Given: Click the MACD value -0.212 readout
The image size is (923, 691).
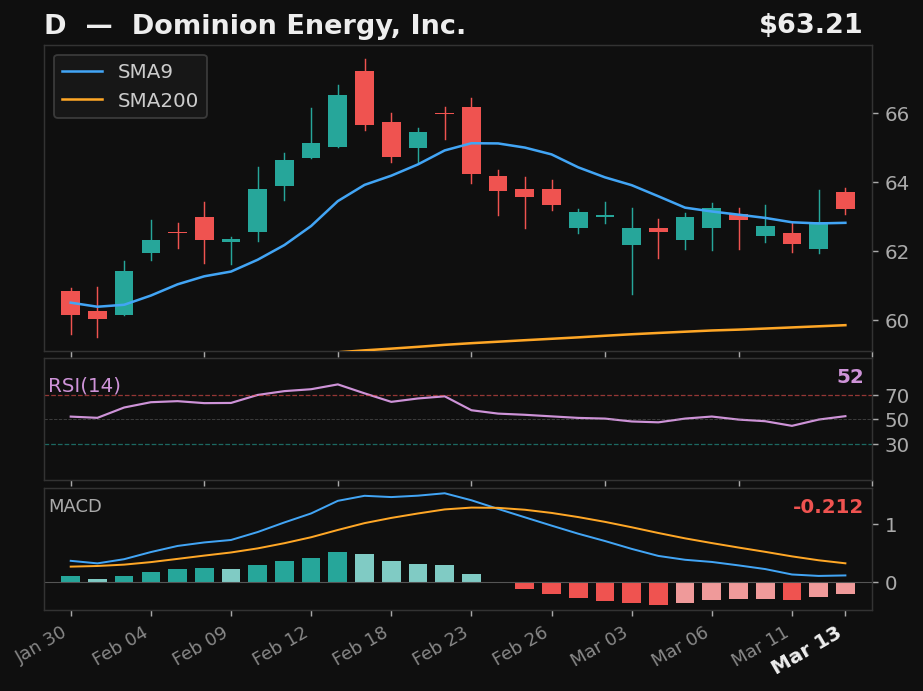Looking at the screenshot, I should tap(827, 507).
